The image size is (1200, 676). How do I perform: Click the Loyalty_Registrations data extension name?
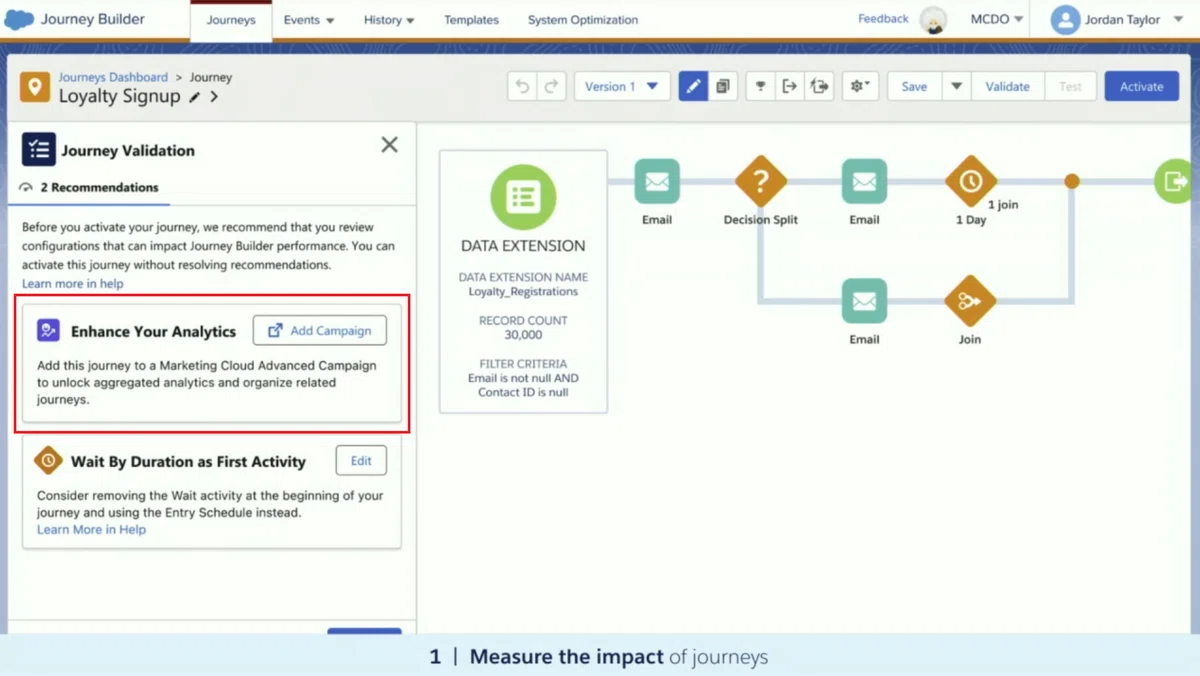pyautogui.click(x=523, y=291)
